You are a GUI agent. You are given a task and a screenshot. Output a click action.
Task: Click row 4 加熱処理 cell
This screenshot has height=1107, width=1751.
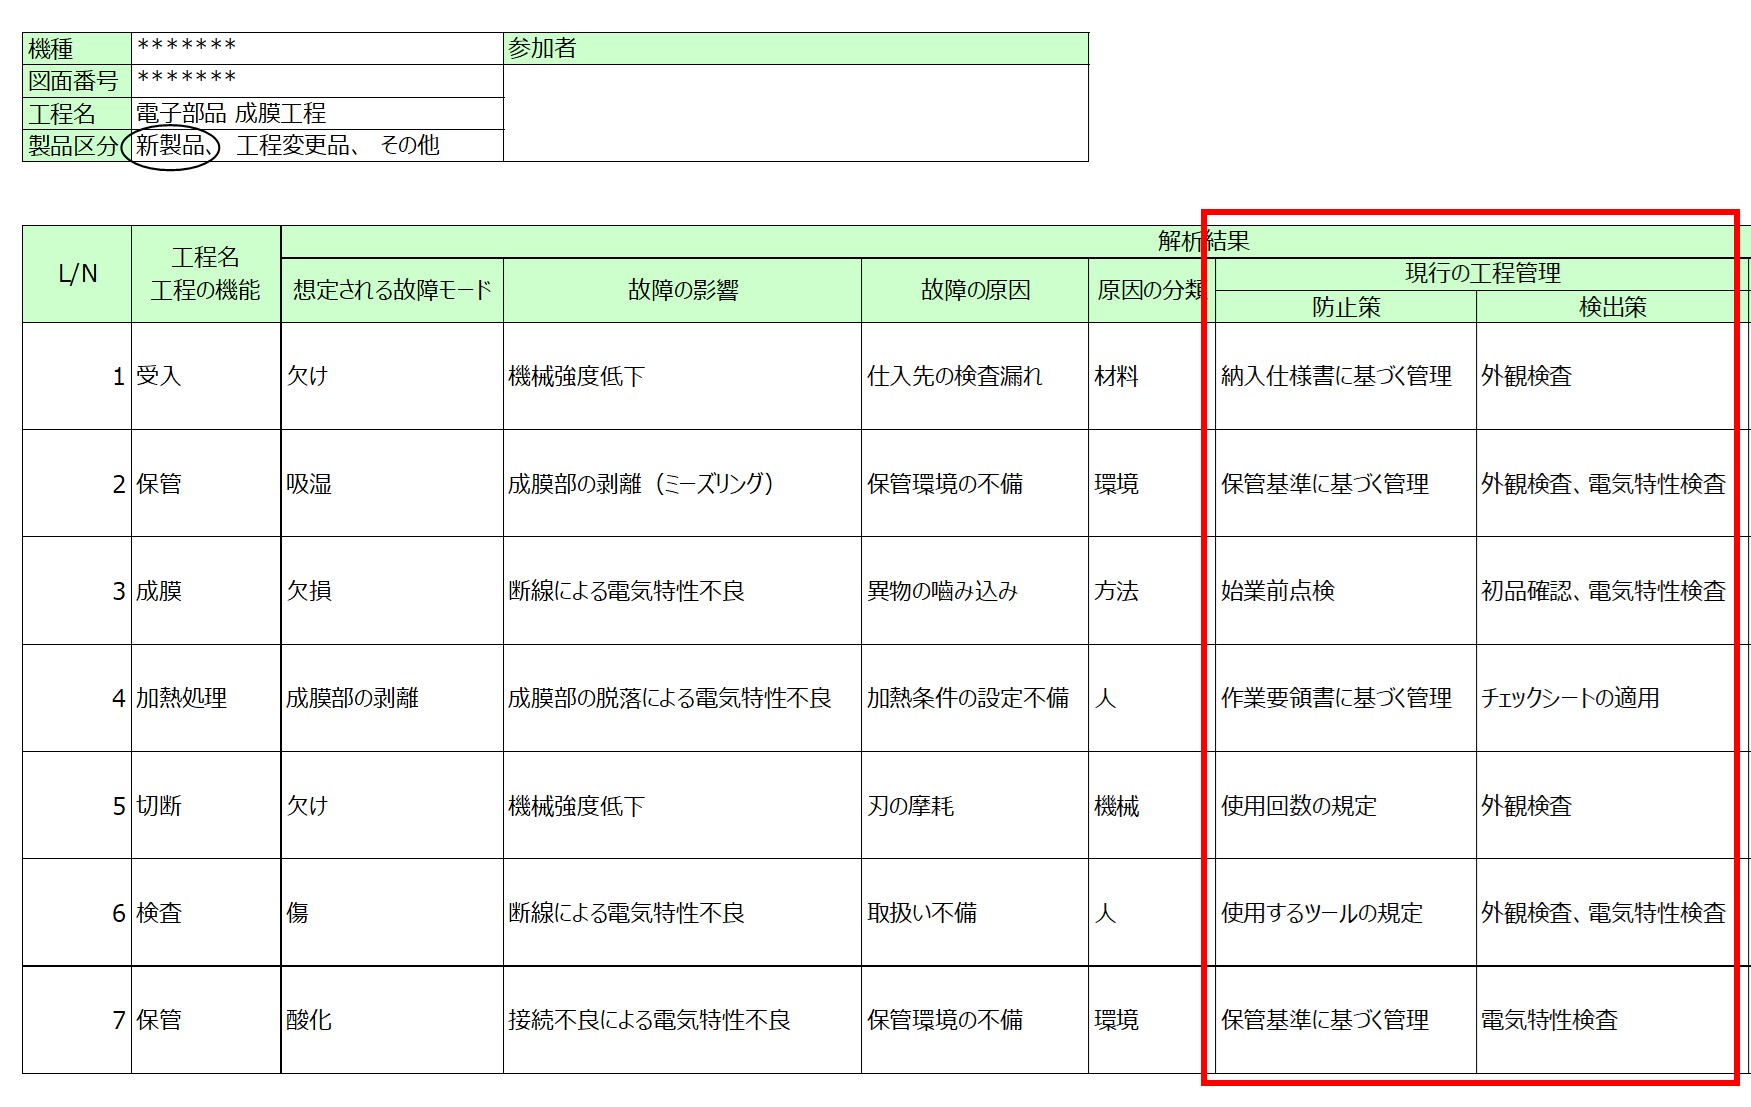coord(206,698)
